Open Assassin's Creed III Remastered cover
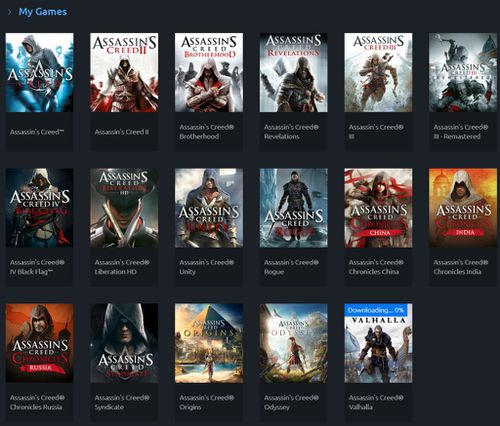Viewport: 500px width, 426px height. (x=463, y=72)
